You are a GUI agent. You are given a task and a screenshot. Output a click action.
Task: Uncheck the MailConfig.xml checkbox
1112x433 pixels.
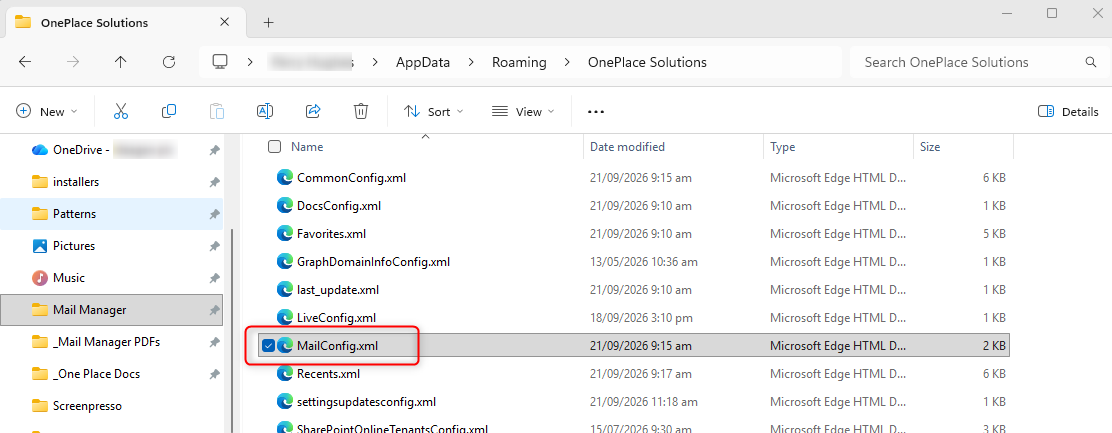tap(268, 345)
